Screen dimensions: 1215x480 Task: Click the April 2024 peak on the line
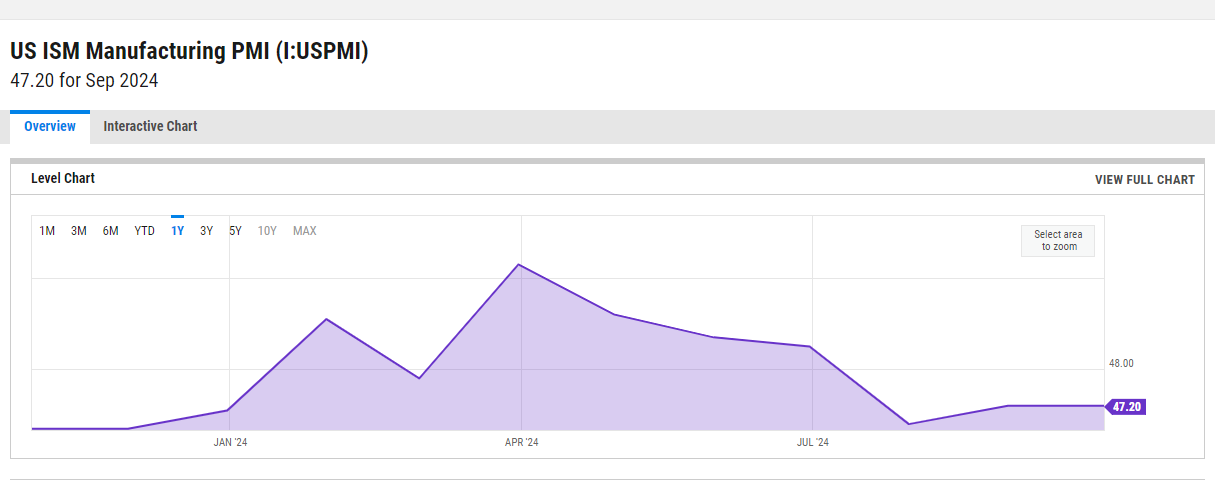pyautogui.click(x=518, y=265)
